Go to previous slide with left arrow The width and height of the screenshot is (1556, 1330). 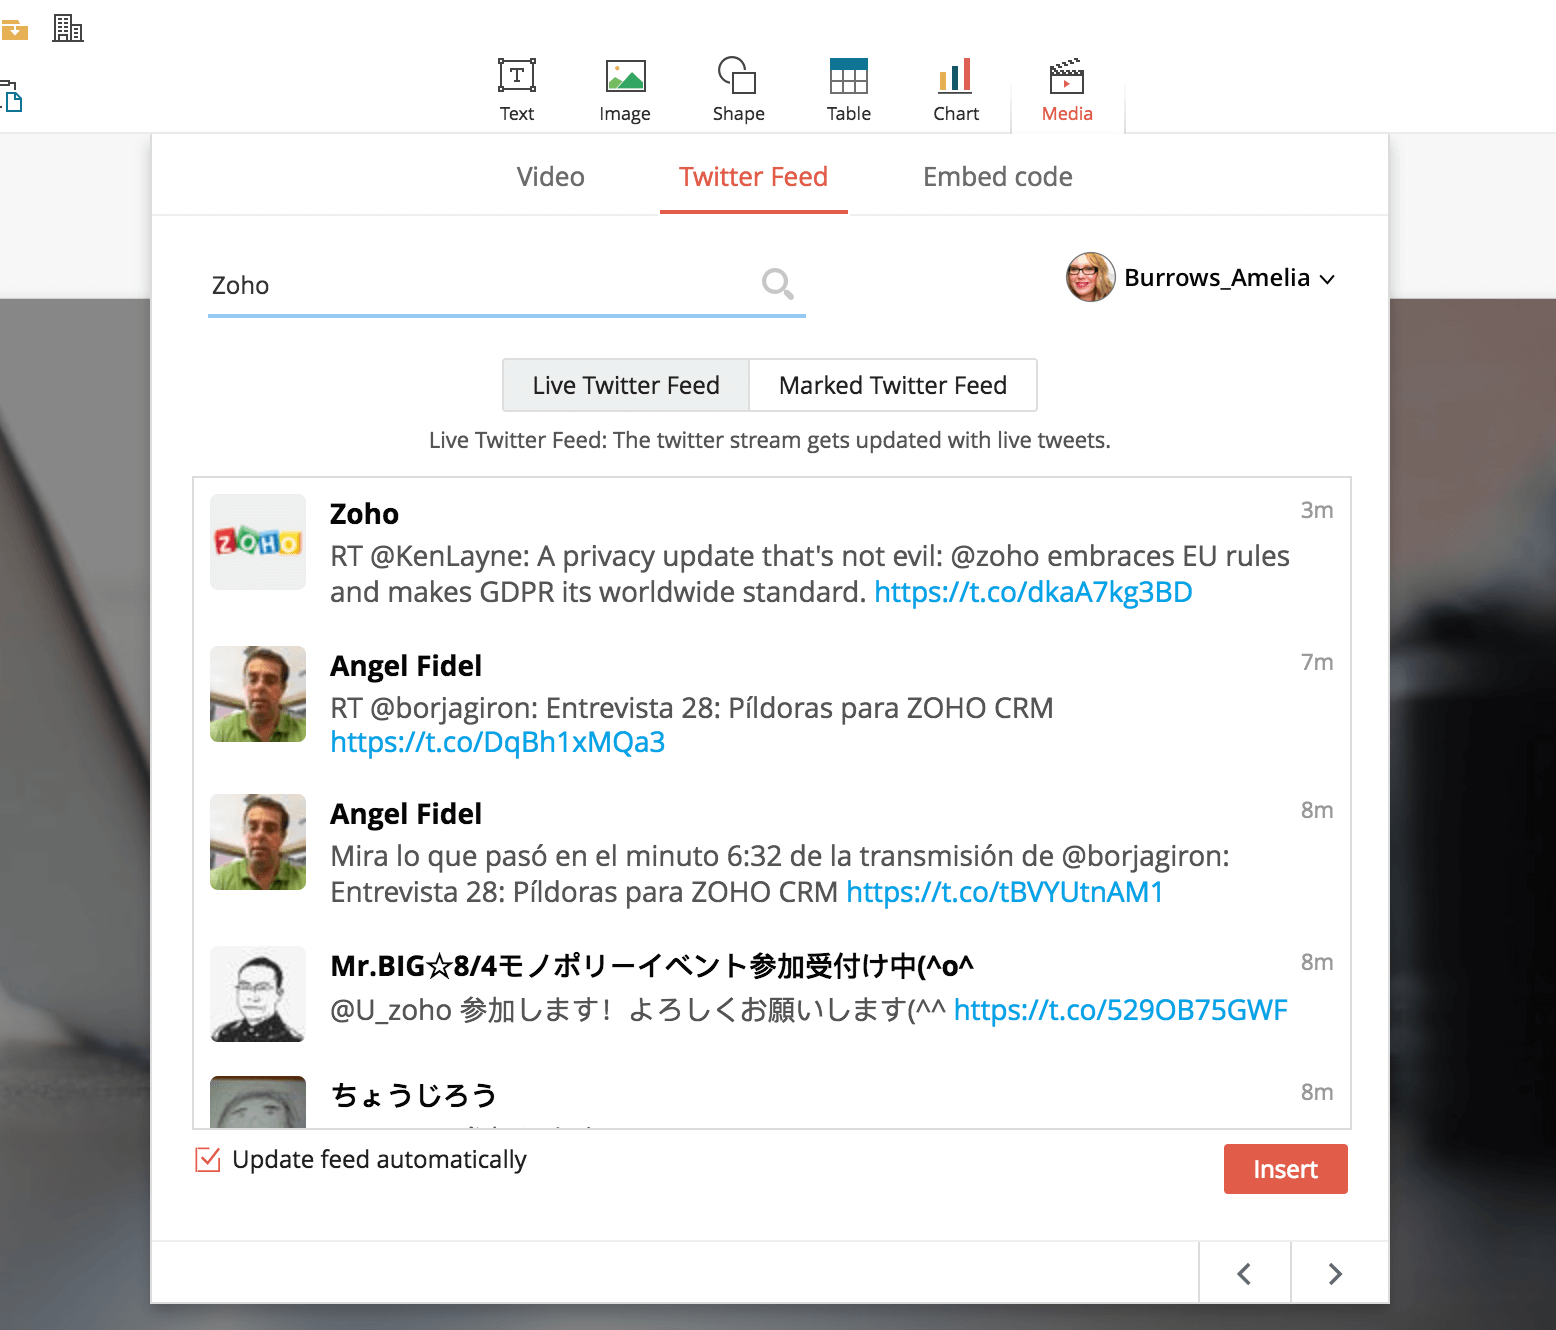click(1244, 1273)
